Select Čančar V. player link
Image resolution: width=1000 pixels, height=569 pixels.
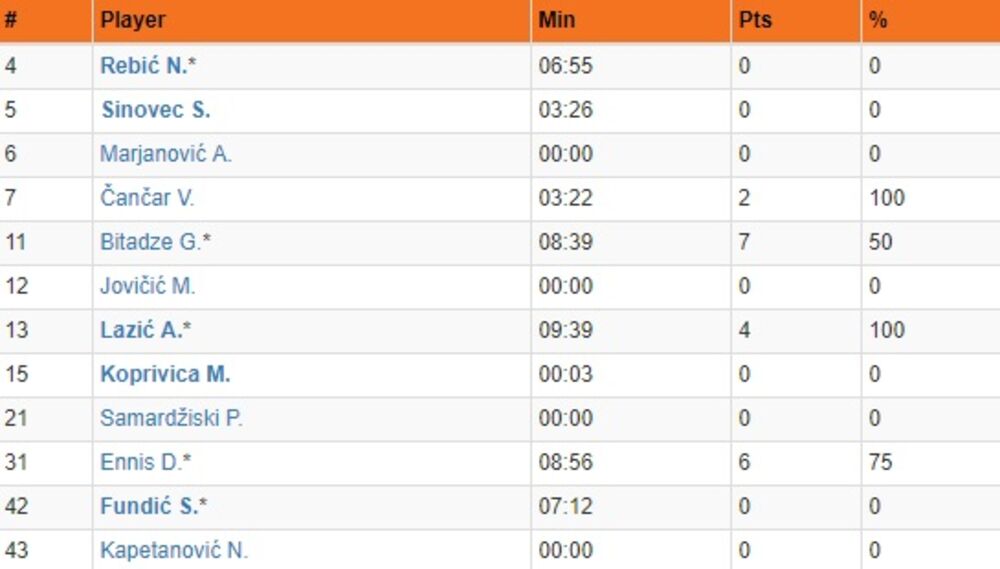pos(147,198)
